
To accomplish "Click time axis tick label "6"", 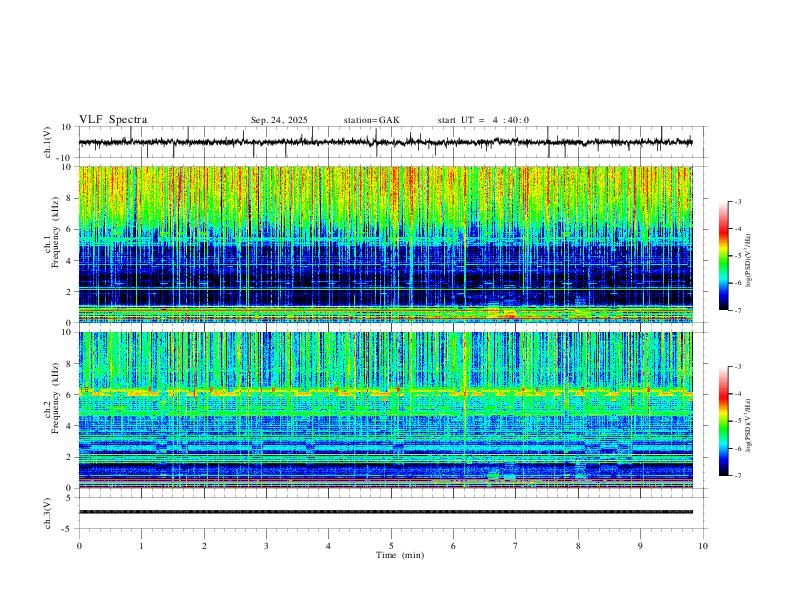I will click(454, 546).
